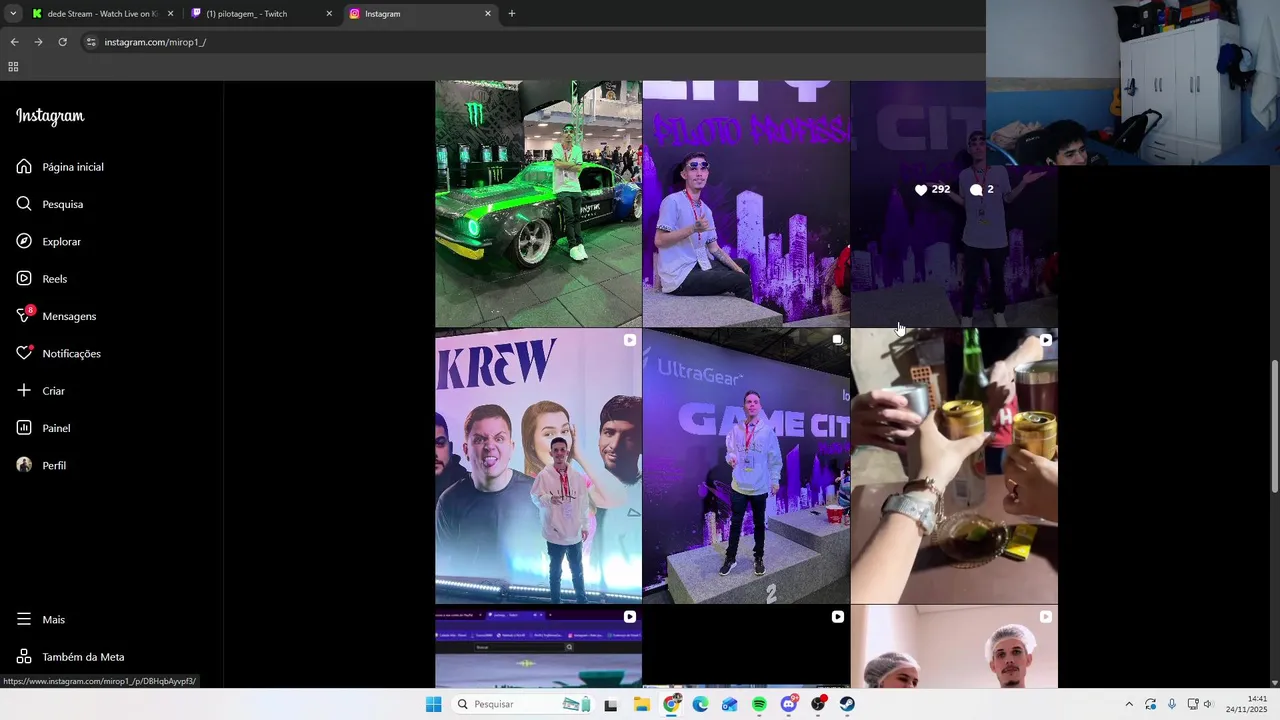Reload the Instagram page
Viewport: 1280px width, 720px height.
click(62, 42)
